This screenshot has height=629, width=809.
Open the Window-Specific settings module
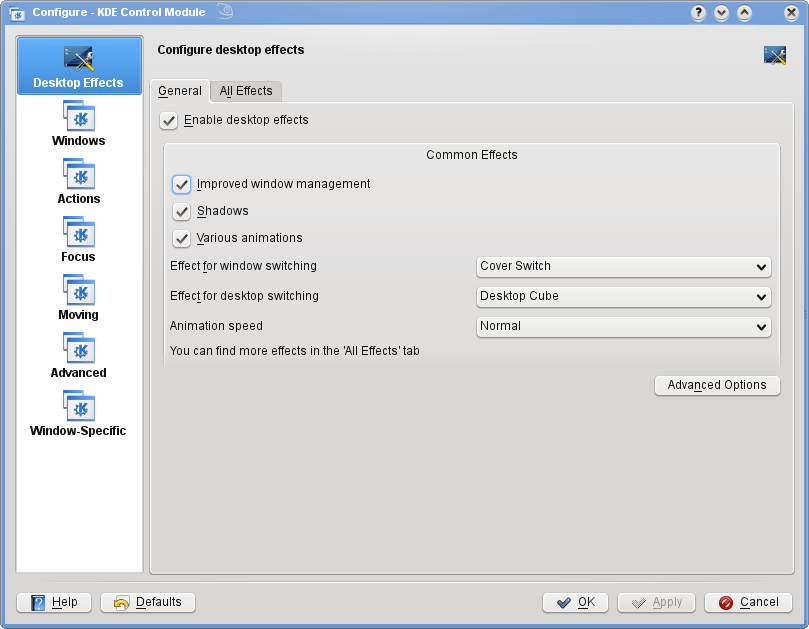78,414
